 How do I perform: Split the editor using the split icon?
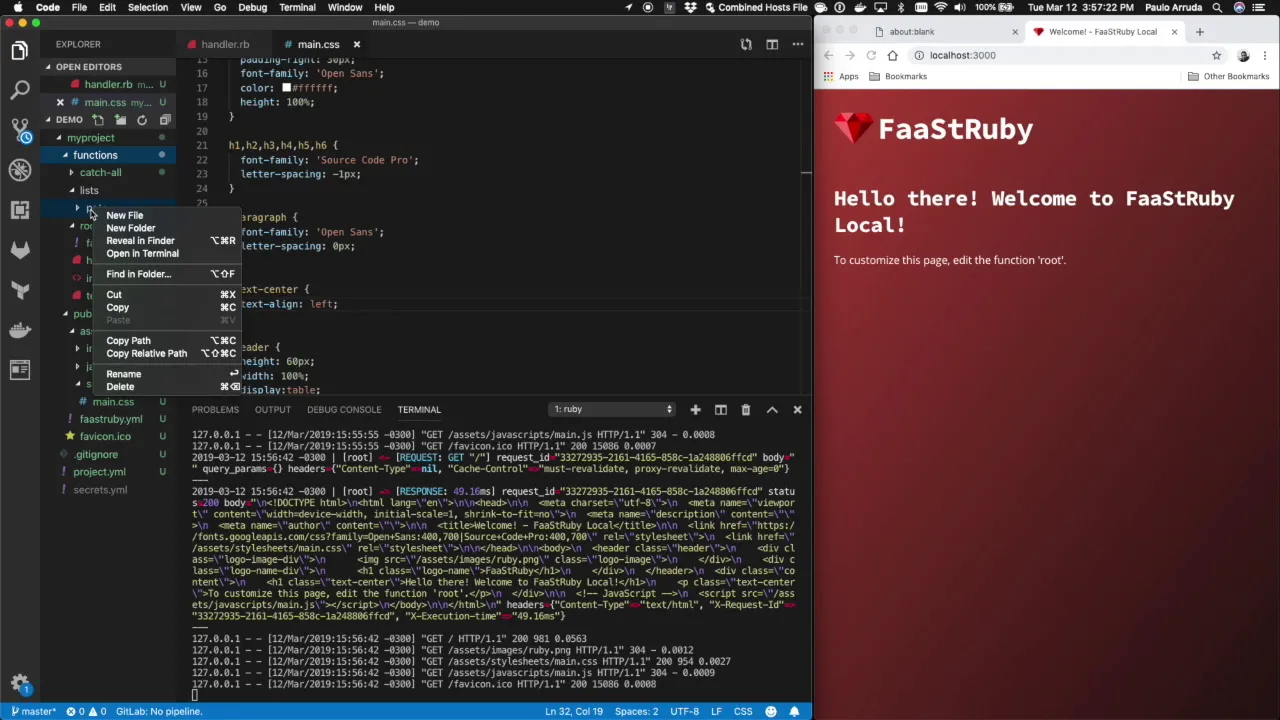[772, 44]
